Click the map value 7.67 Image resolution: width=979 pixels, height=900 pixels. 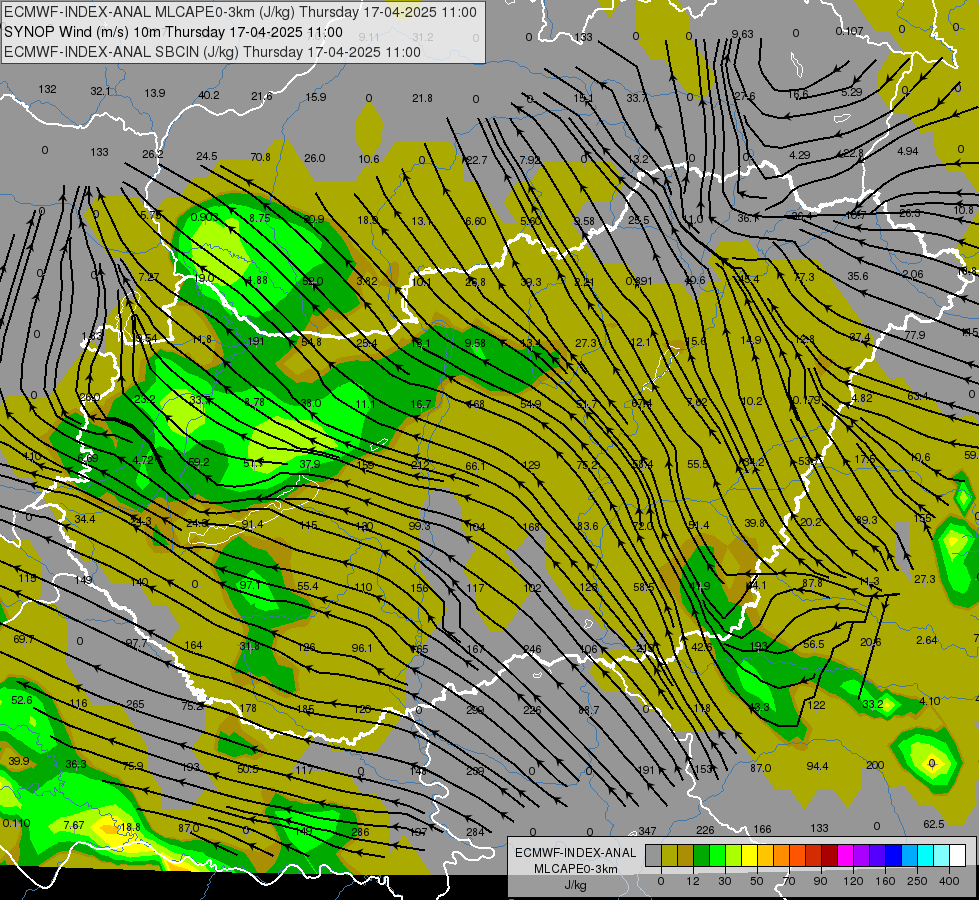tap(74, 825)
